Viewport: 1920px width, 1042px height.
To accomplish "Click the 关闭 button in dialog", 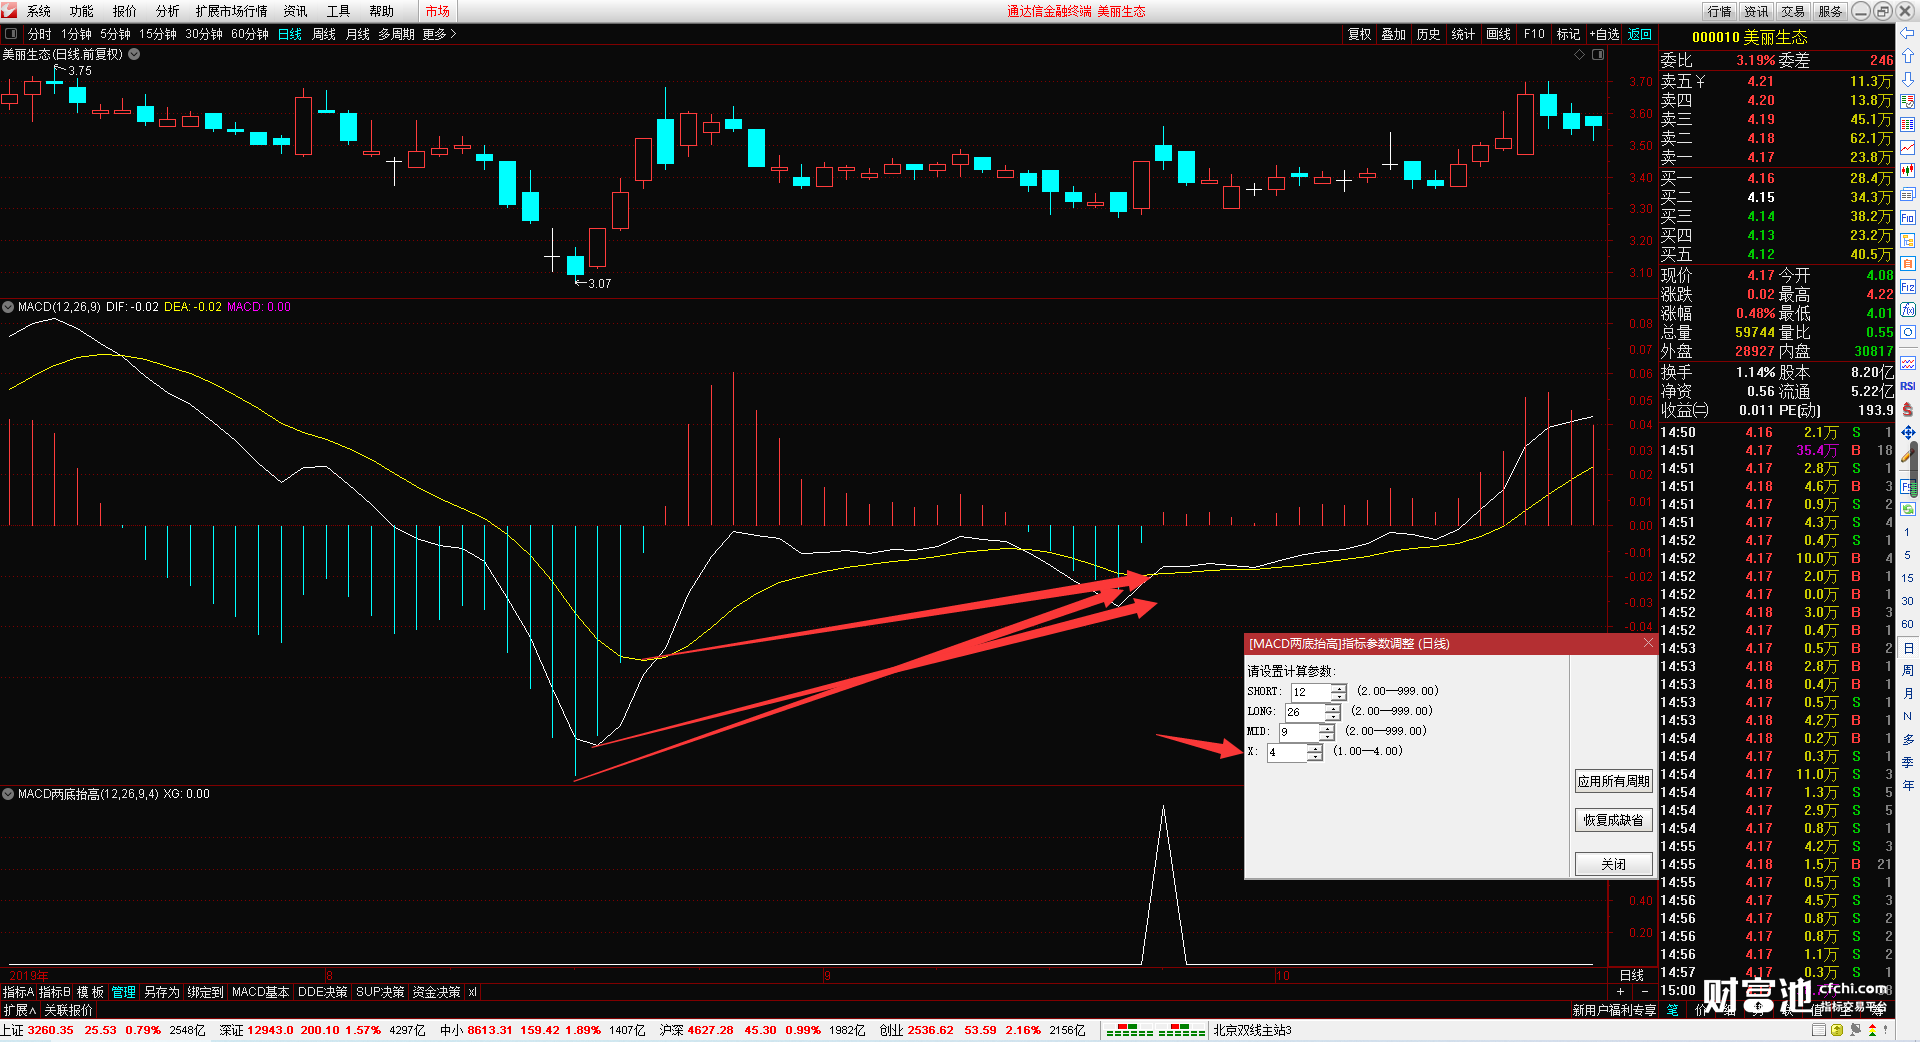I will pos(1613,864).
